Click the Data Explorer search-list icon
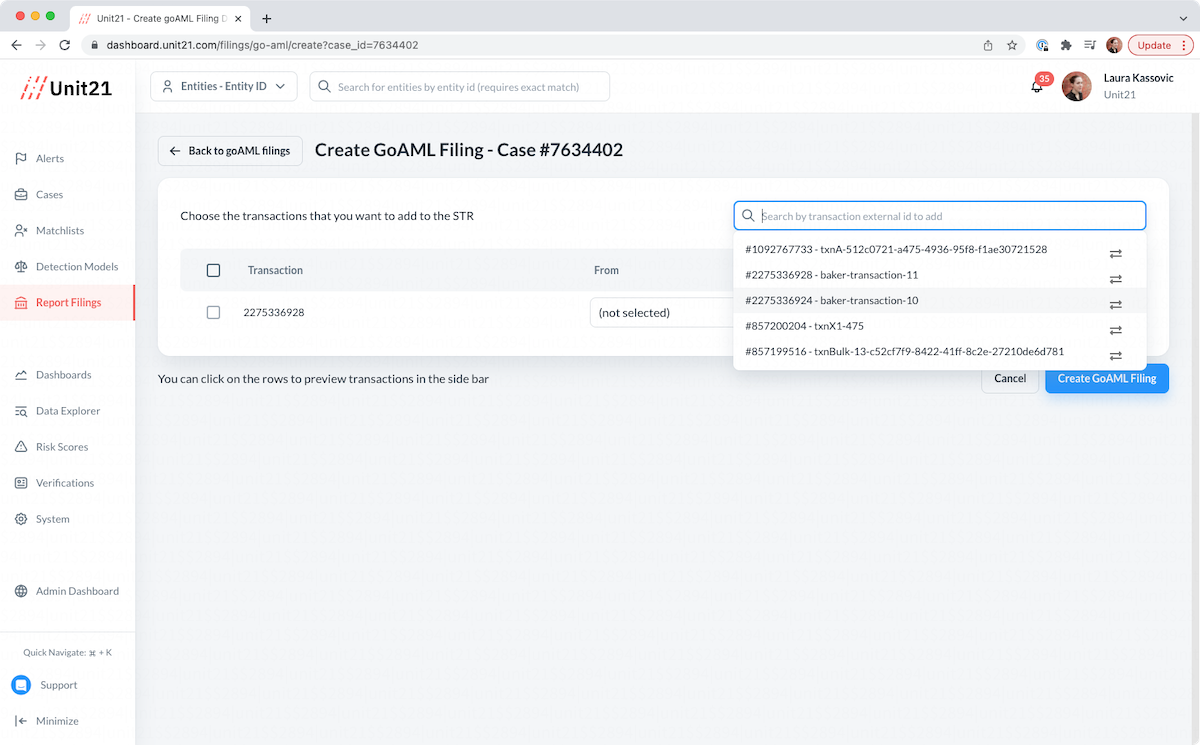The height and width of the screenshot is (745, 1200). coord(21,411)
